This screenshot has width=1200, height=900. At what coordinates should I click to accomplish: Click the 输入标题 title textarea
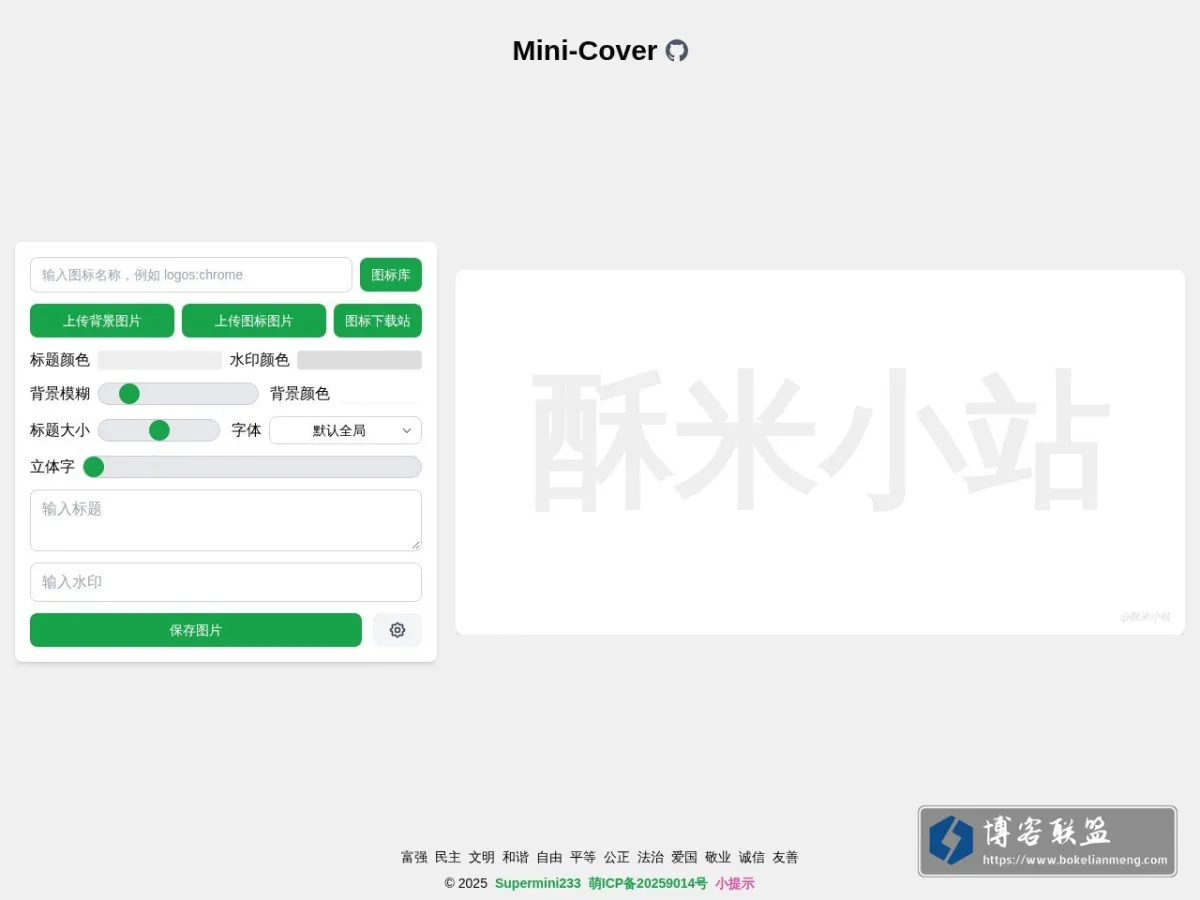click(x=226, y=520)
